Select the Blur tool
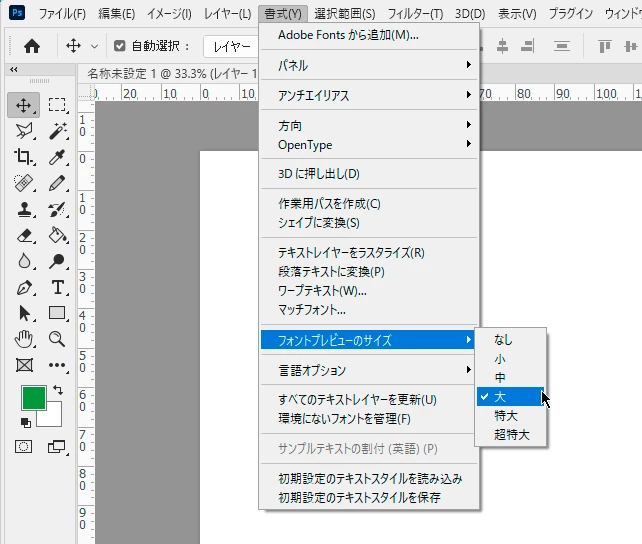Viewport: 642px width, 544px height. 25,261
